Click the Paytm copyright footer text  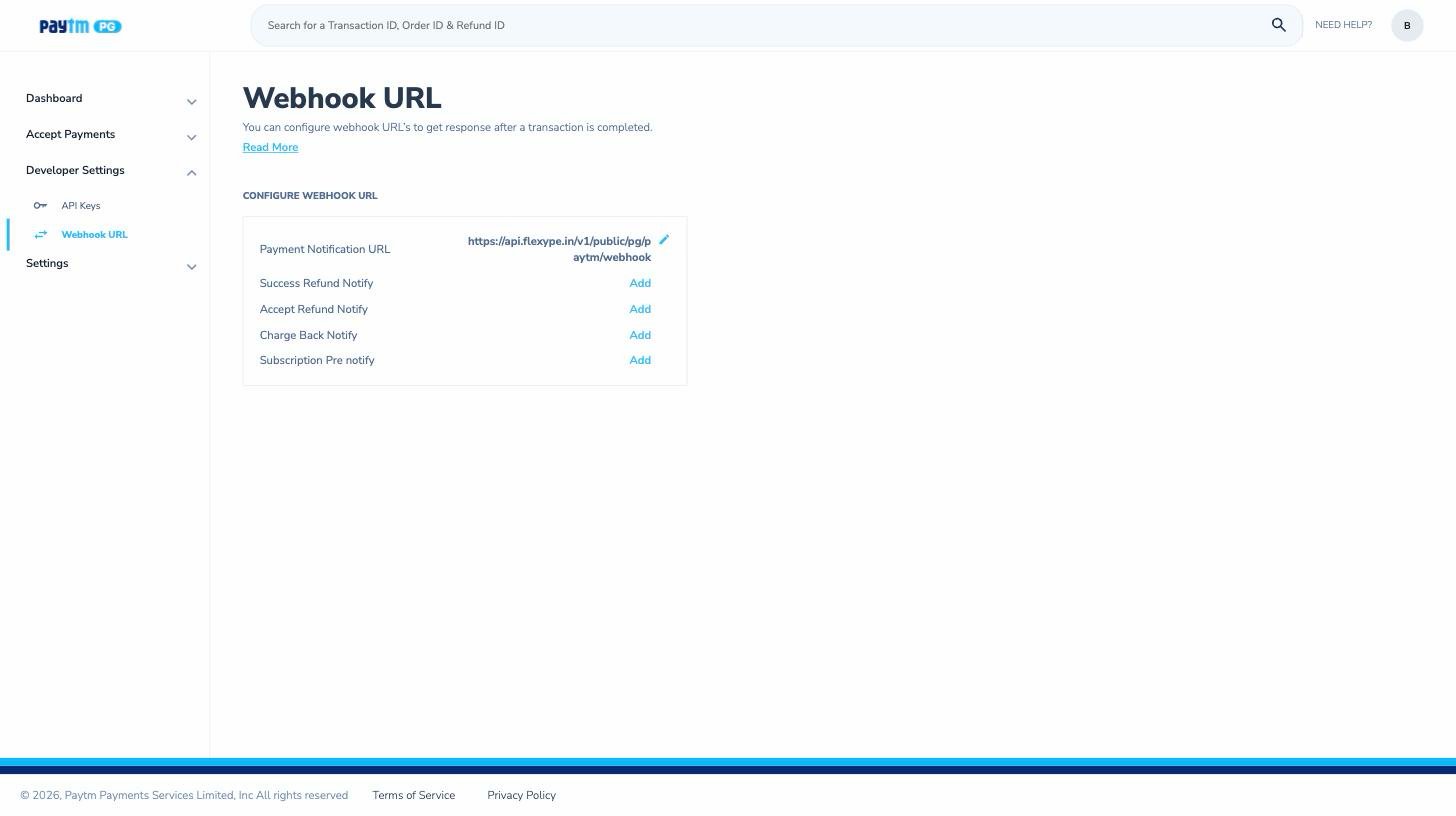point(184,795)
